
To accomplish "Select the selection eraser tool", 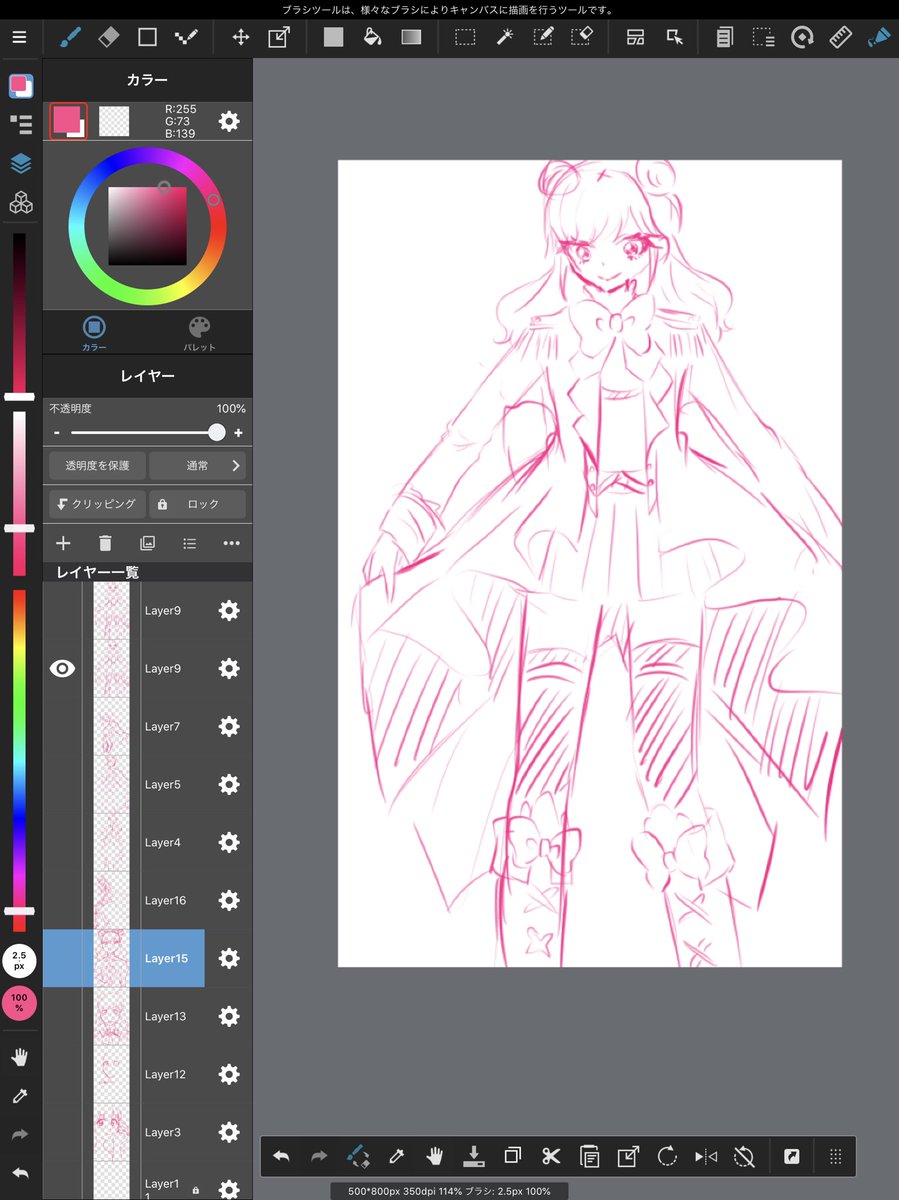I will click(x=581, y=37).
